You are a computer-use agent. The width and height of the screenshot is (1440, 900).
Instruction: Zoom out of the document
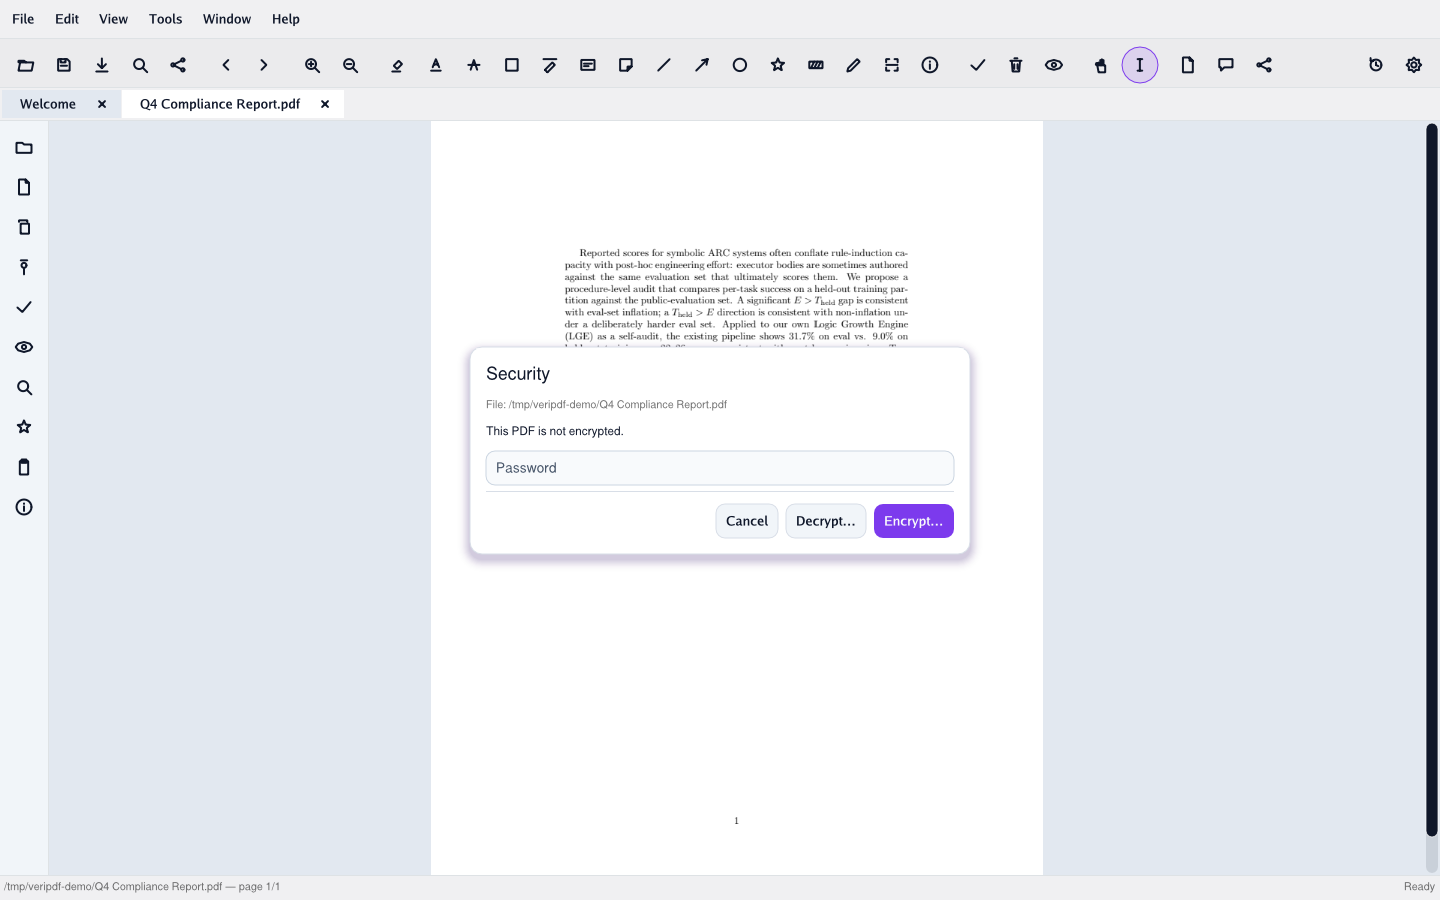pyautogui.click(x=350, y=65)
